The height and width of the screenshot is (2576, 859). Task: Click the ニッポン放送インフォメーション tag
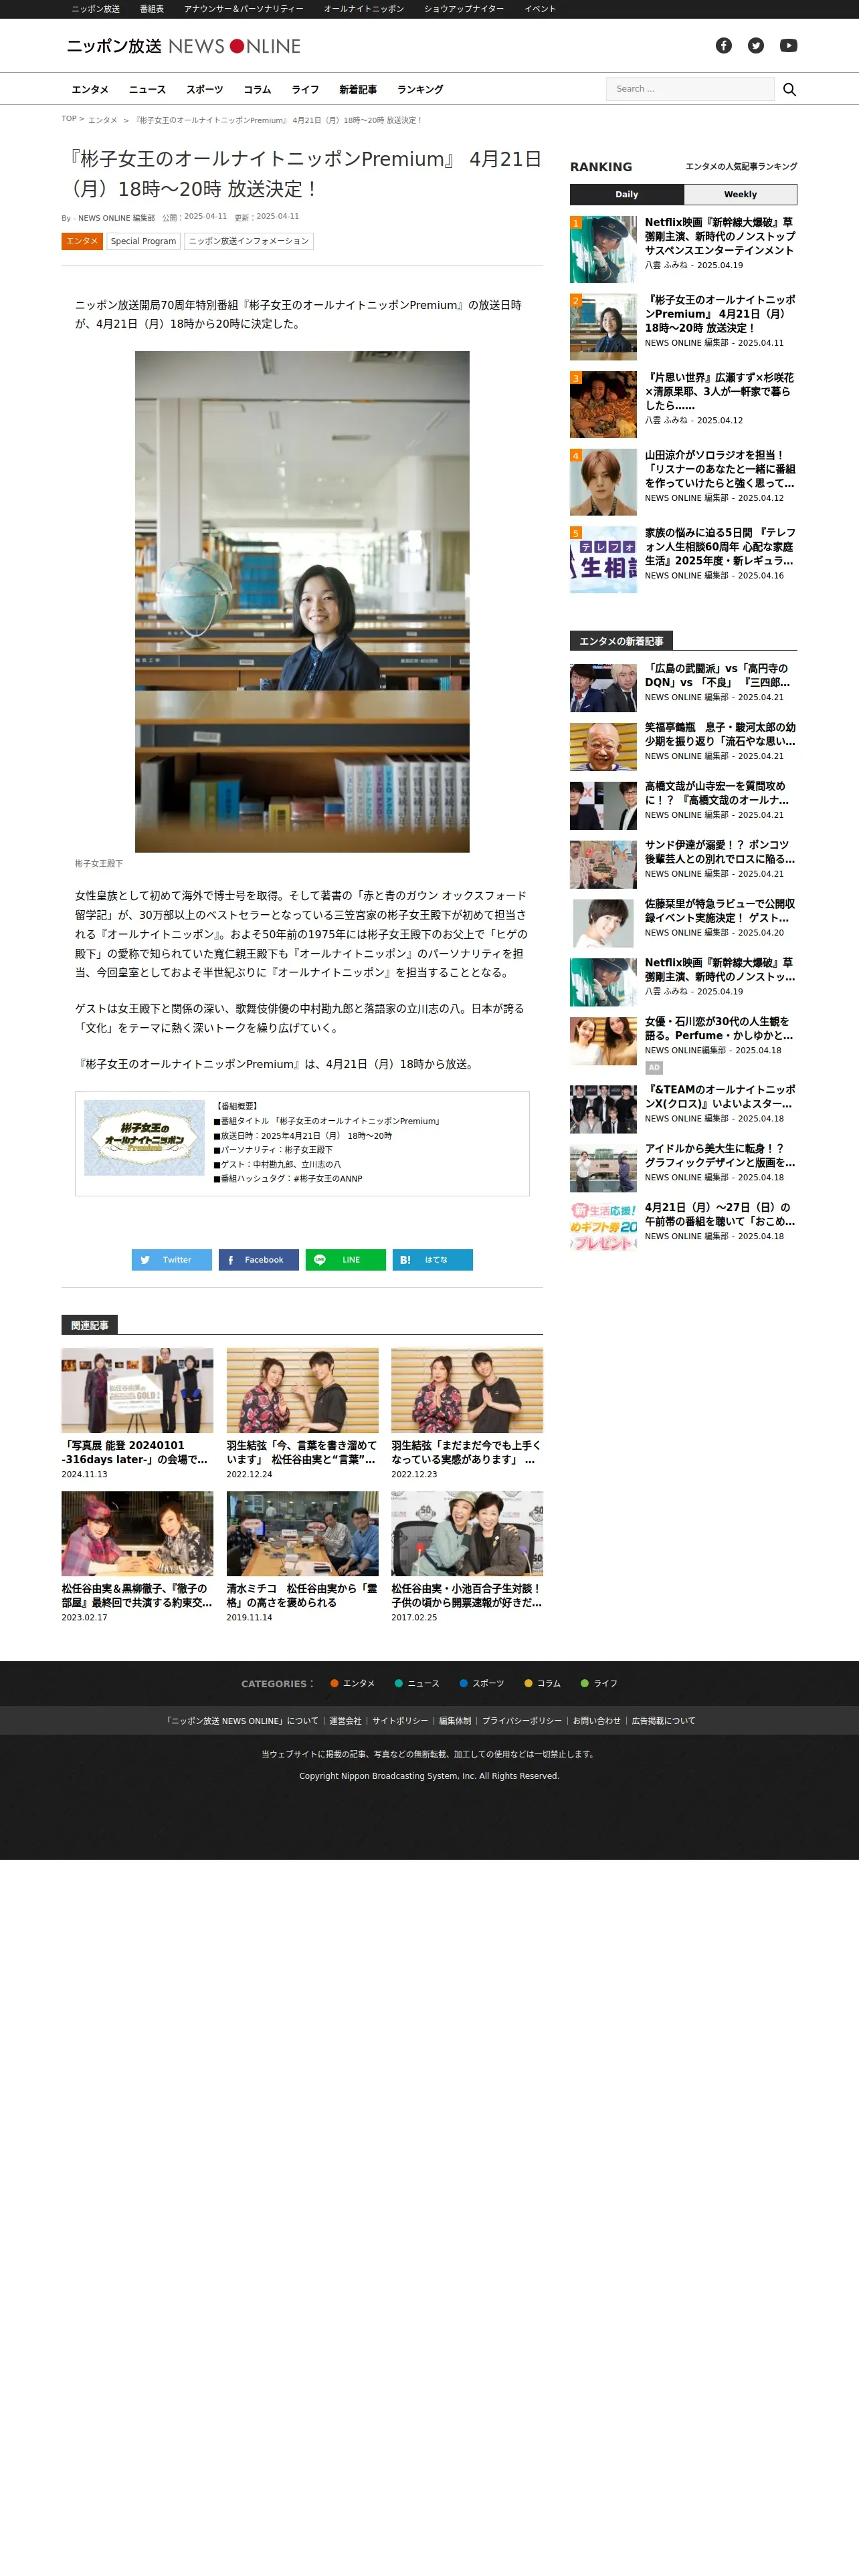[249, 241]
